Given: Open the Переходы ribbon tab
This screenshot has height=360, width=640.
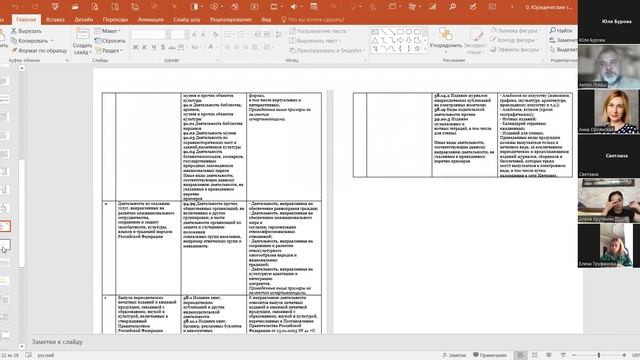Looking at the screenshot, I should coord(115,20).
